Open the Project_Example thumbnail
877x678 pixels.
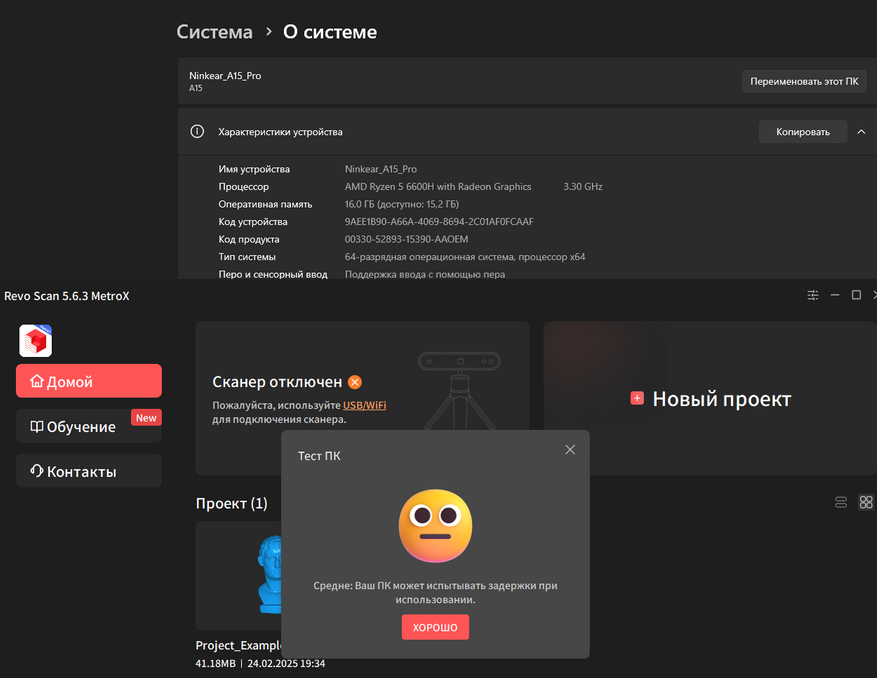(239, 576)
